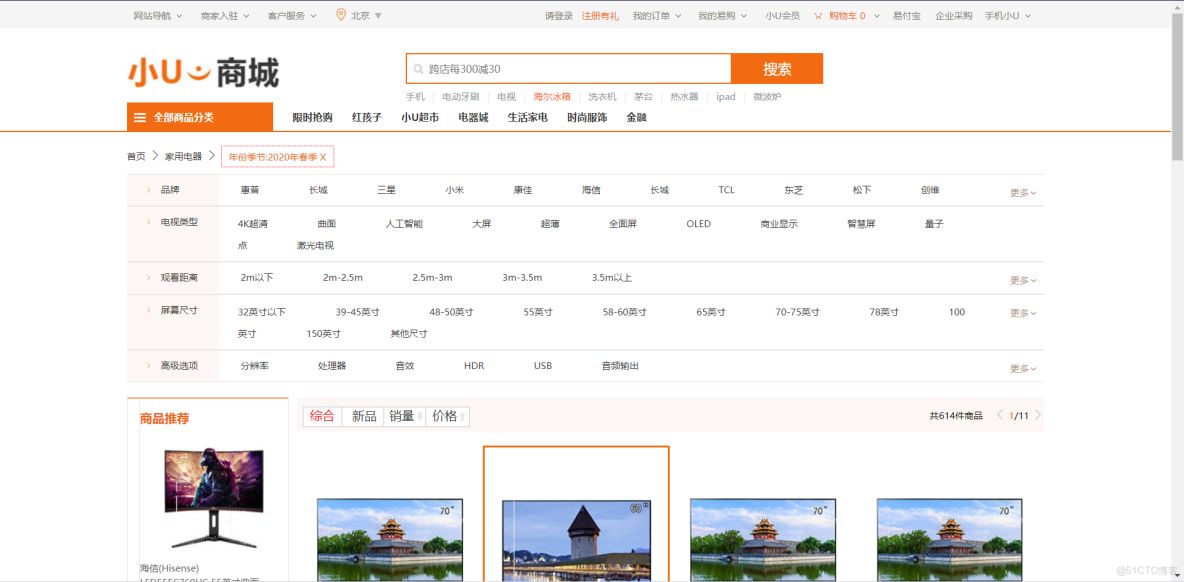Screen dimensions: 1184x582
Task: Select the 新品 sort tab
Action: [362, 416]
